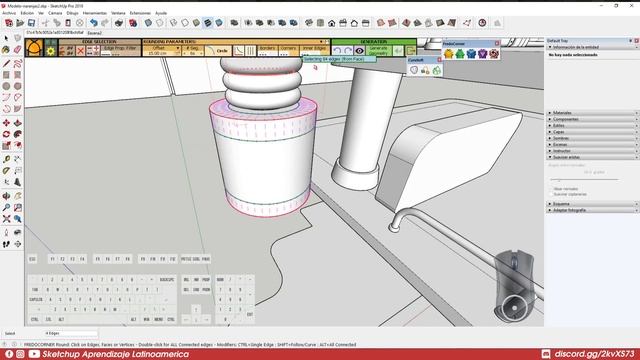Toggle the Circle profile button
This screenshot has width=640, height=360.
point(218,51)
